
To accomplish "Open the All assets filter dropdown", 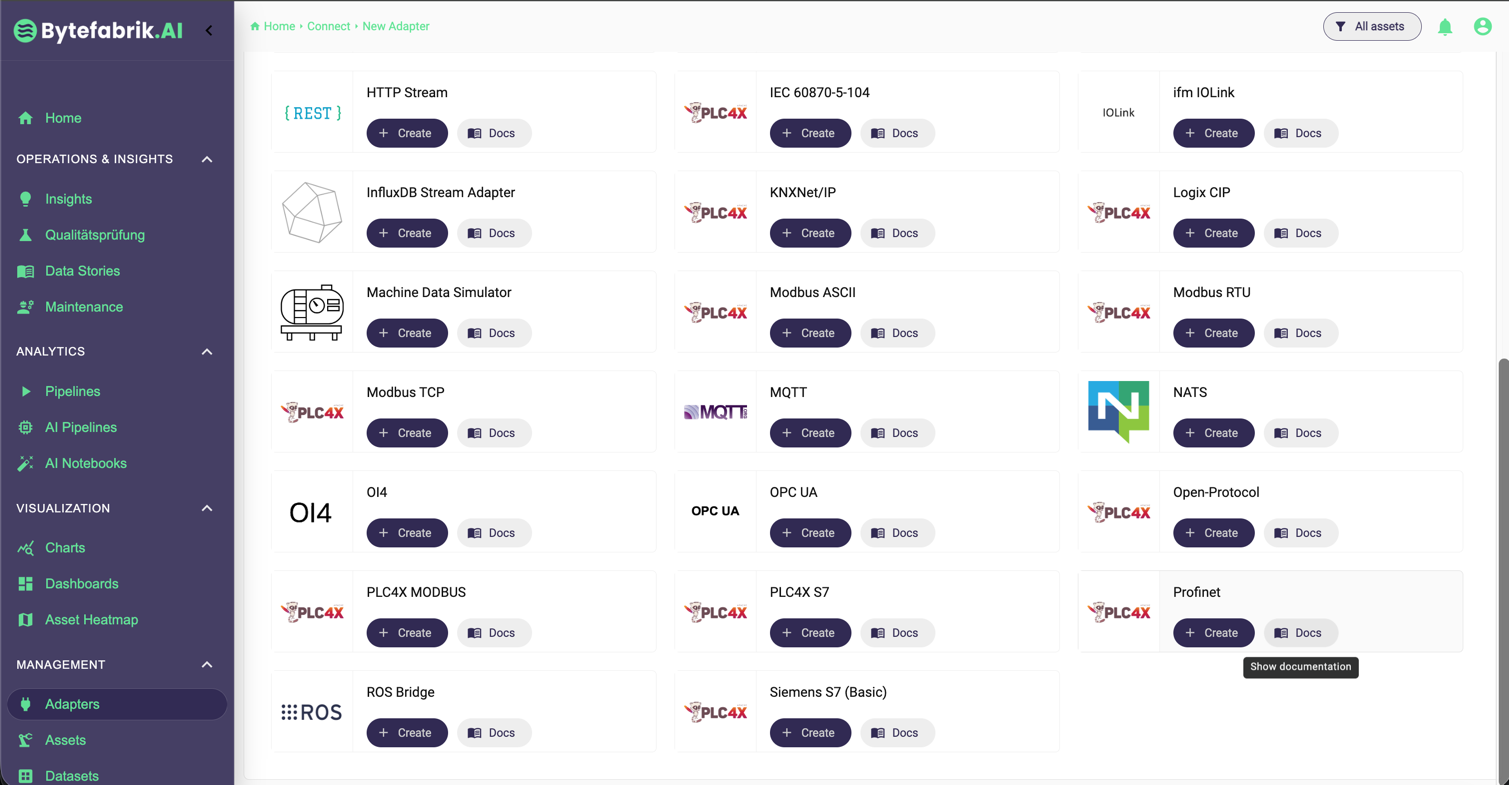I will [x=1371, y=27].
